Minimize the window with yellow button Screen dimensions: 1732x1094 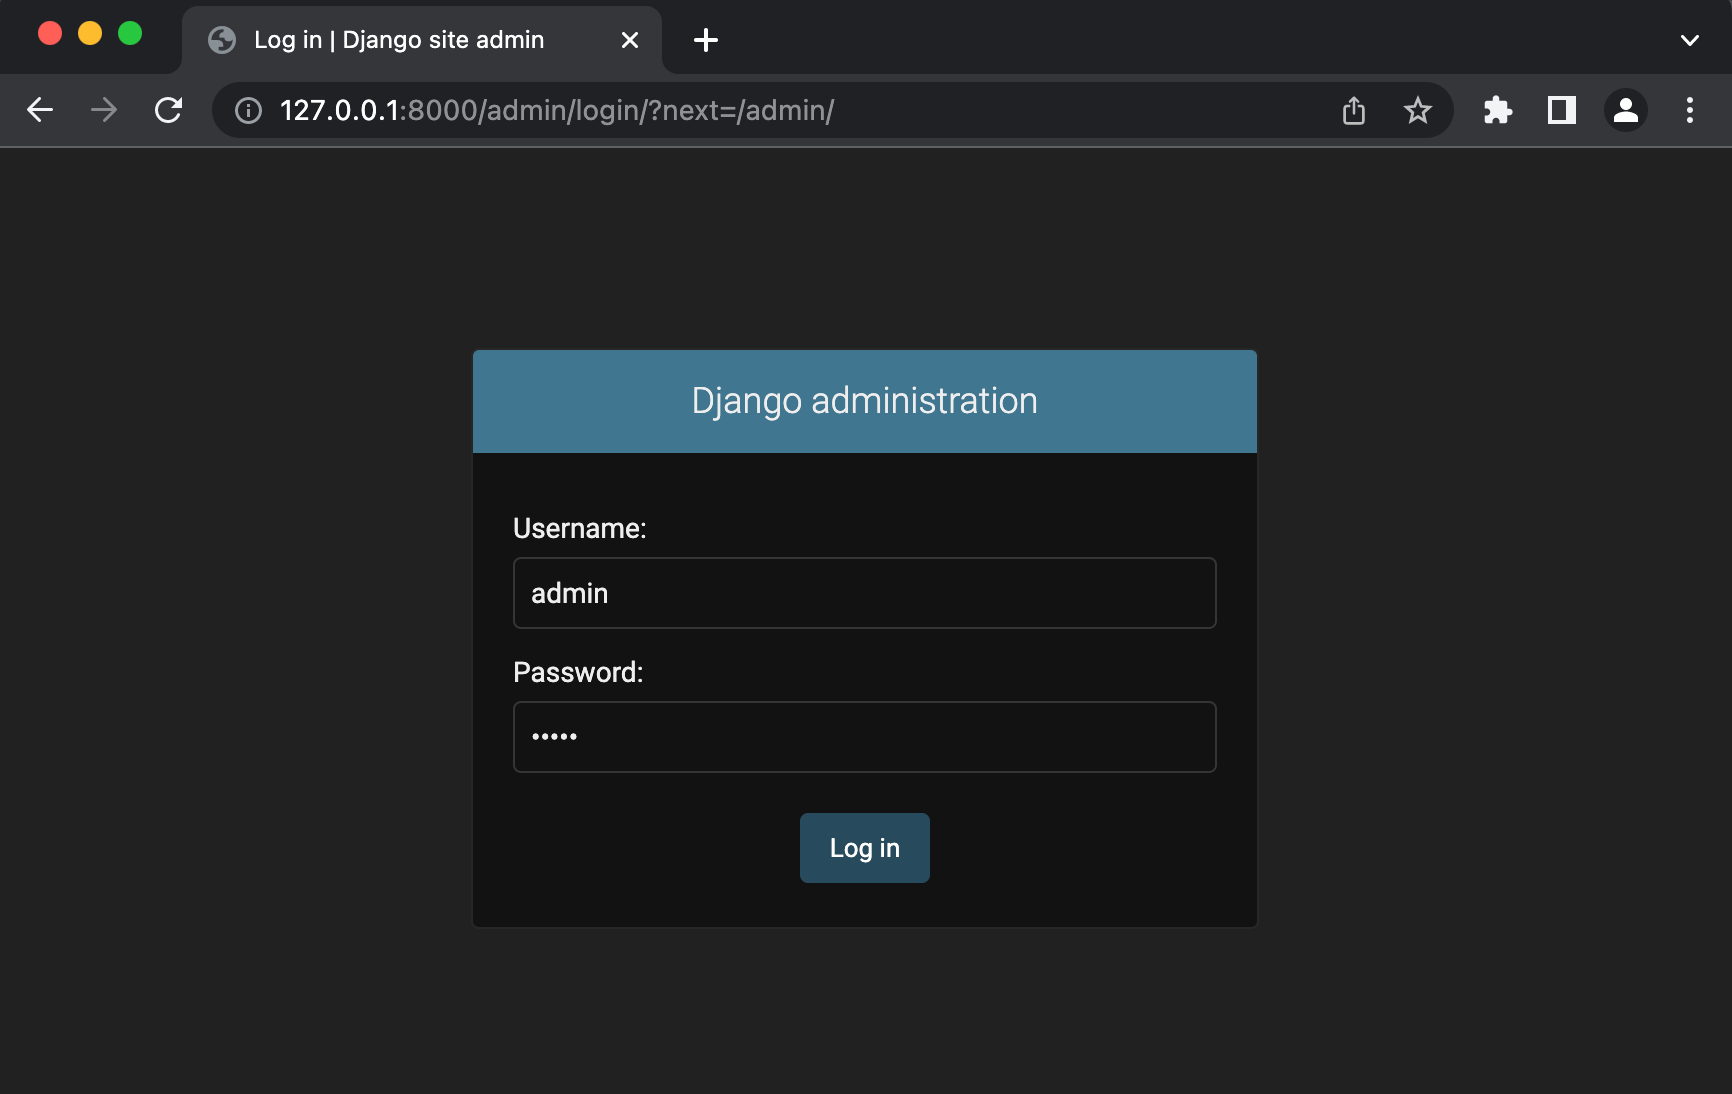click(x=90, y=33)
